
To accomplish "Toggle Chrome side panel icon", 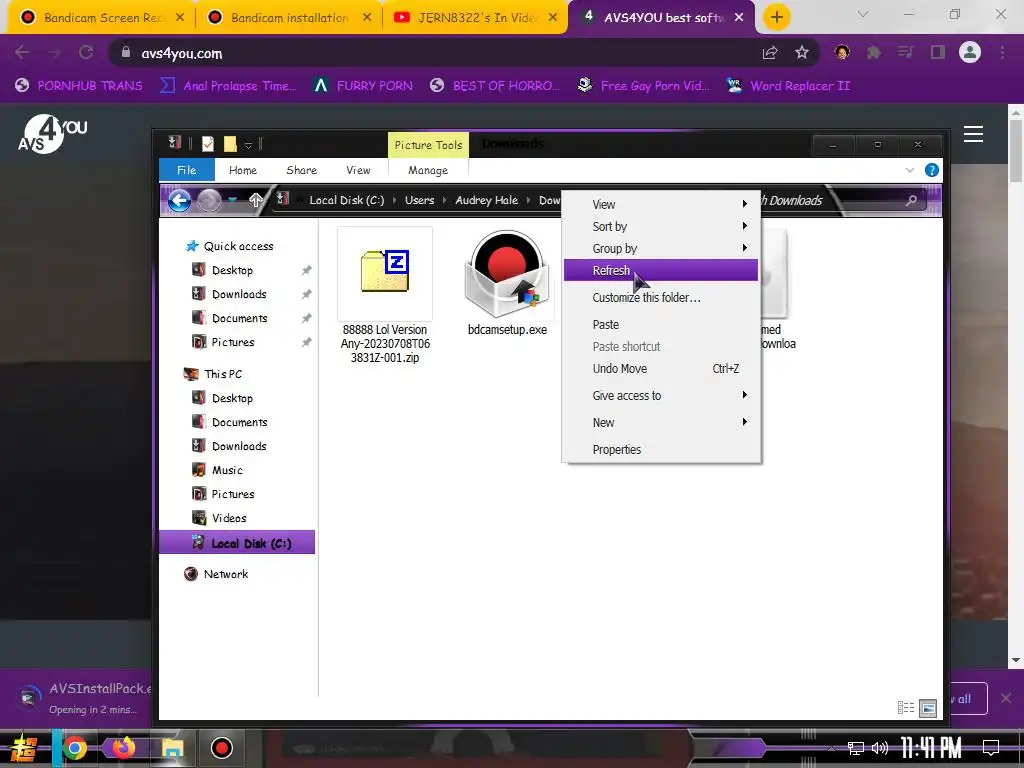I will (x=938, y=53).
